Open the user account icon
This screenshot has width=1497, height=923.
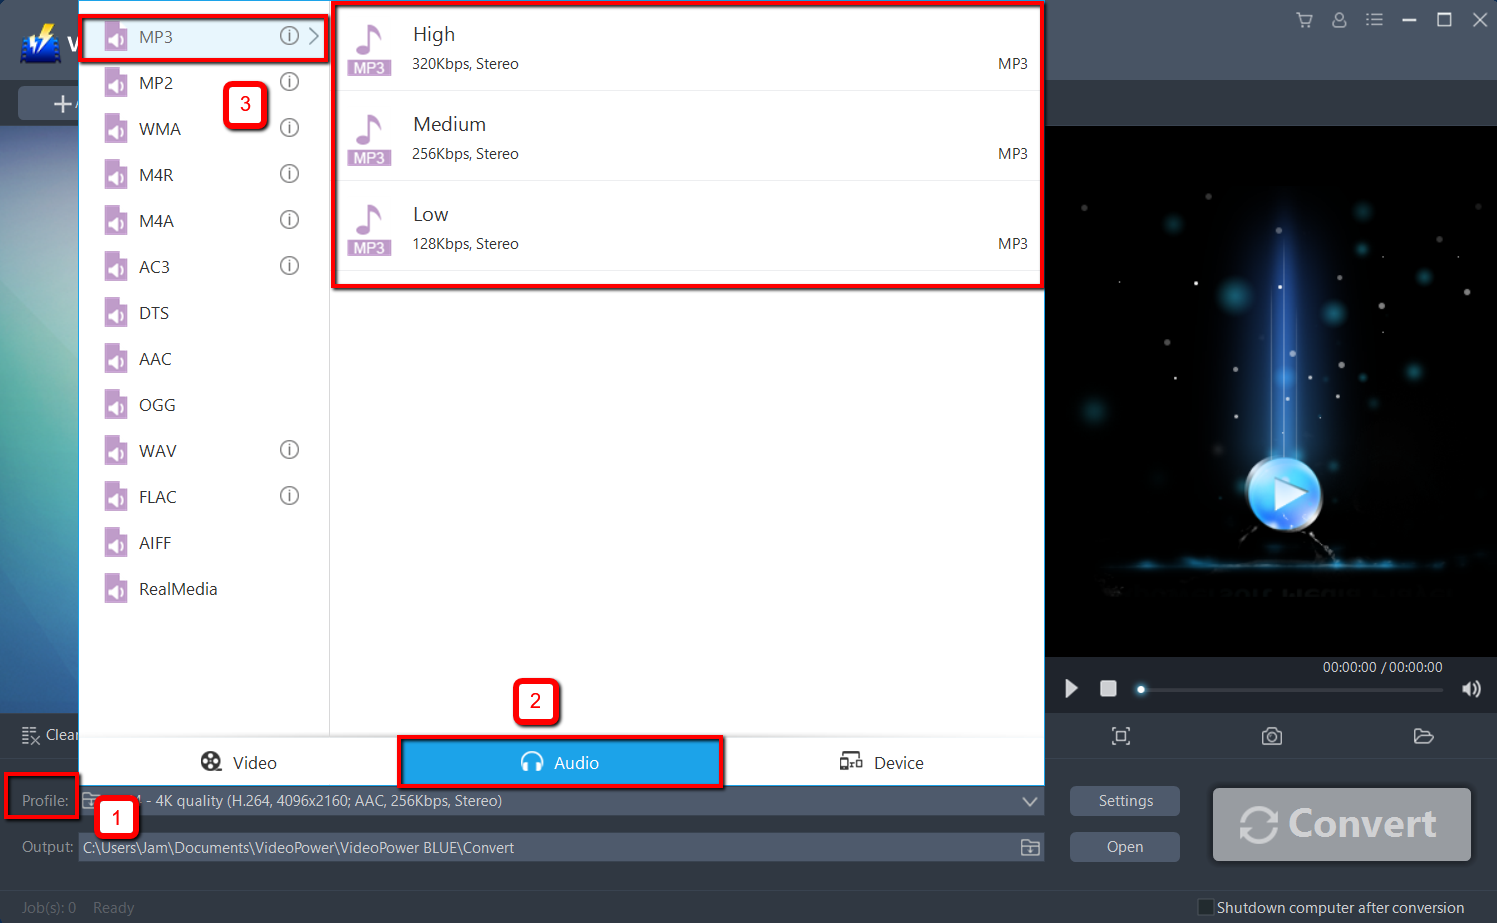point(1339,19)
